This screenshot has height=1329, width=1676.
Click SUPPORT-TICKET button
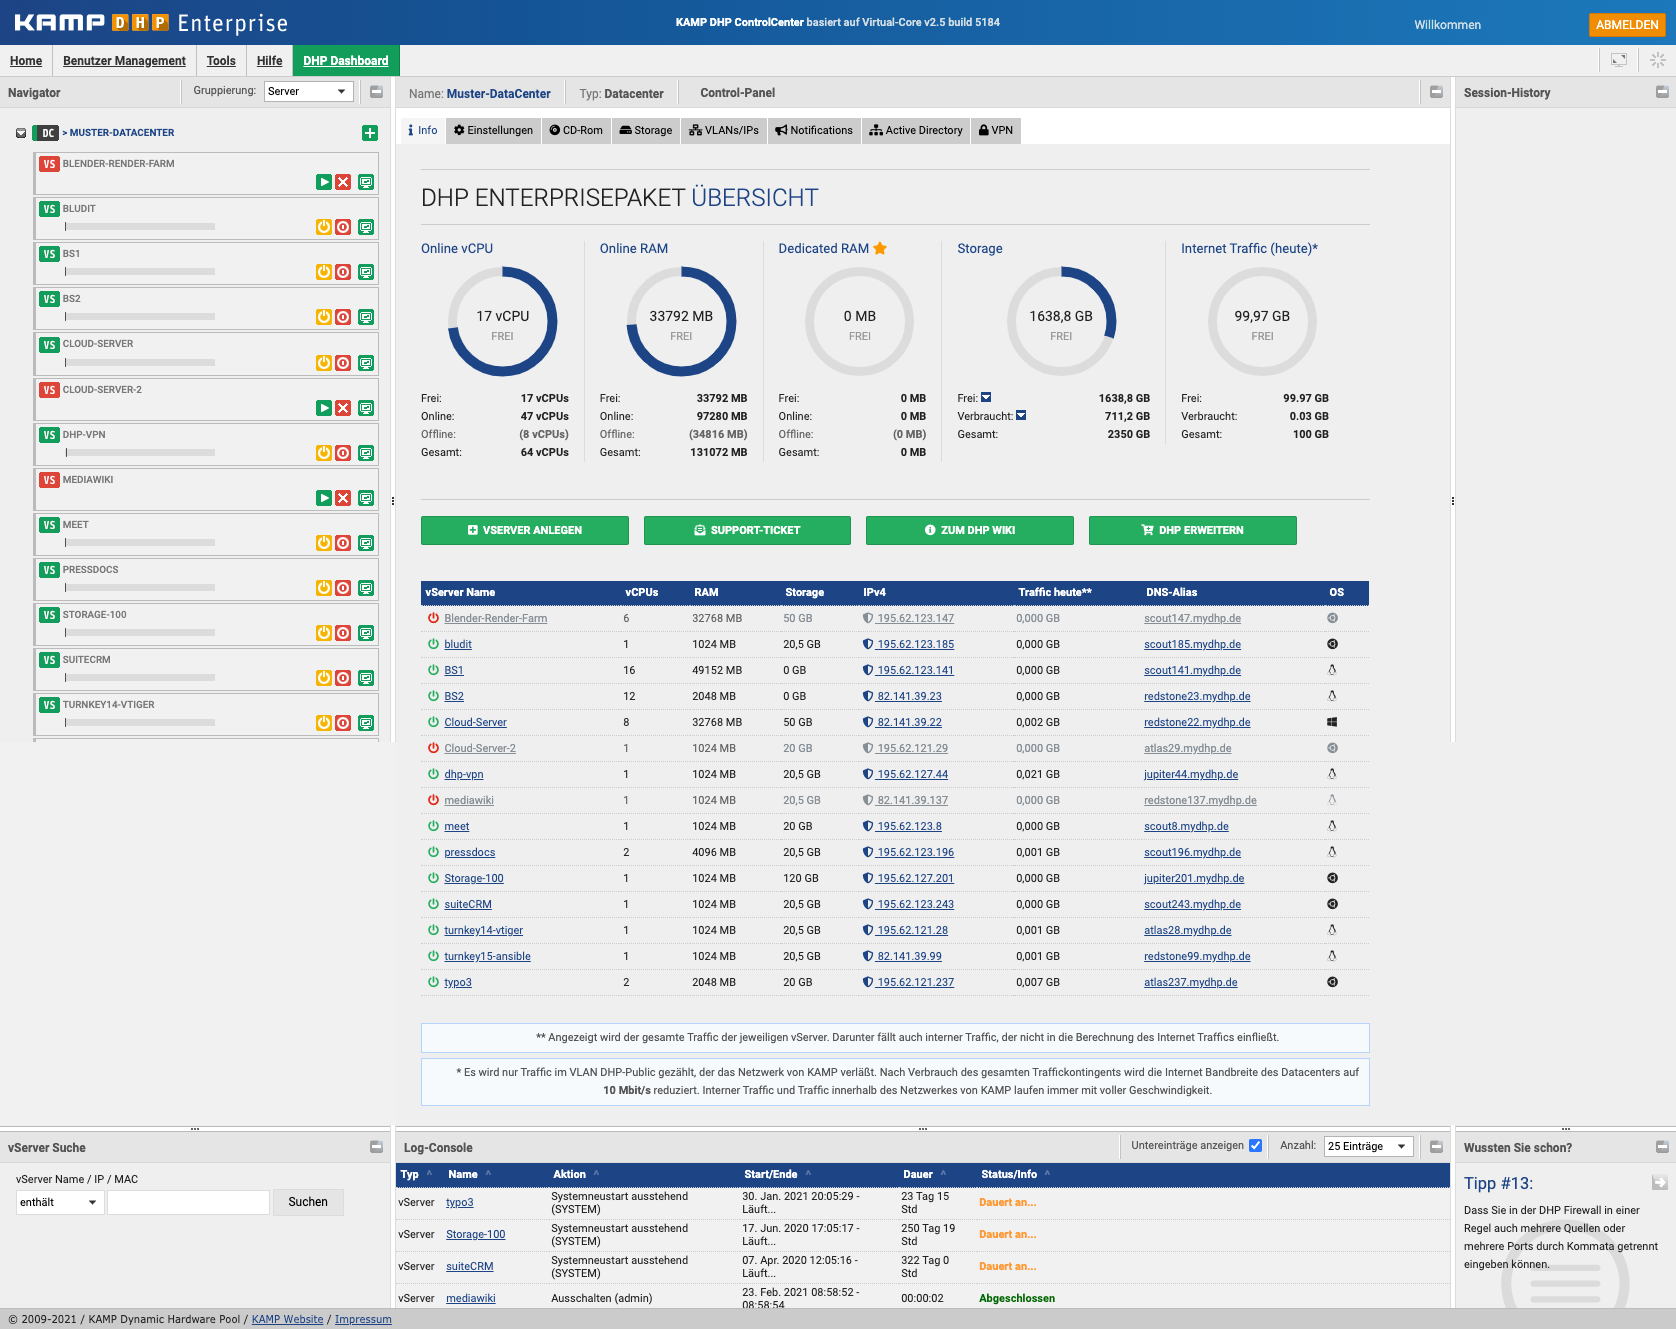click(x=747, y=530)
